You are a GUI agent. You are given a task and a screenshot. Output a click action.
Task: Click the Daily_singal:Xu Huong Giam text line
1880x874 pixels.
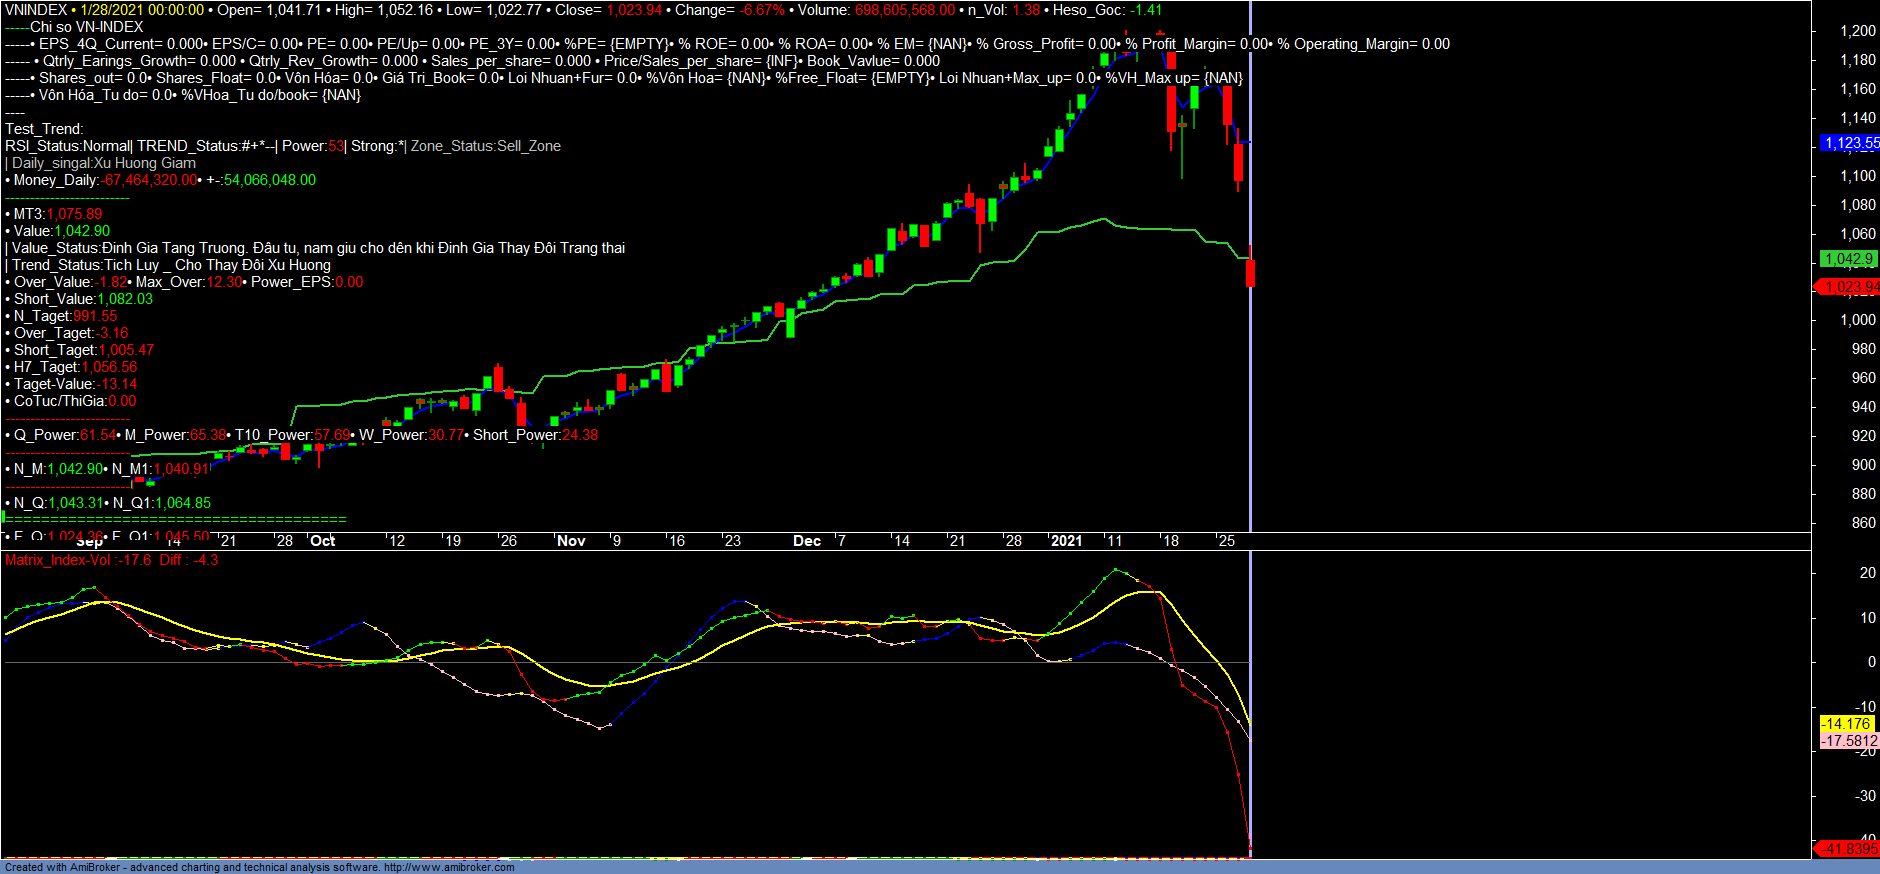click(103, 163)
